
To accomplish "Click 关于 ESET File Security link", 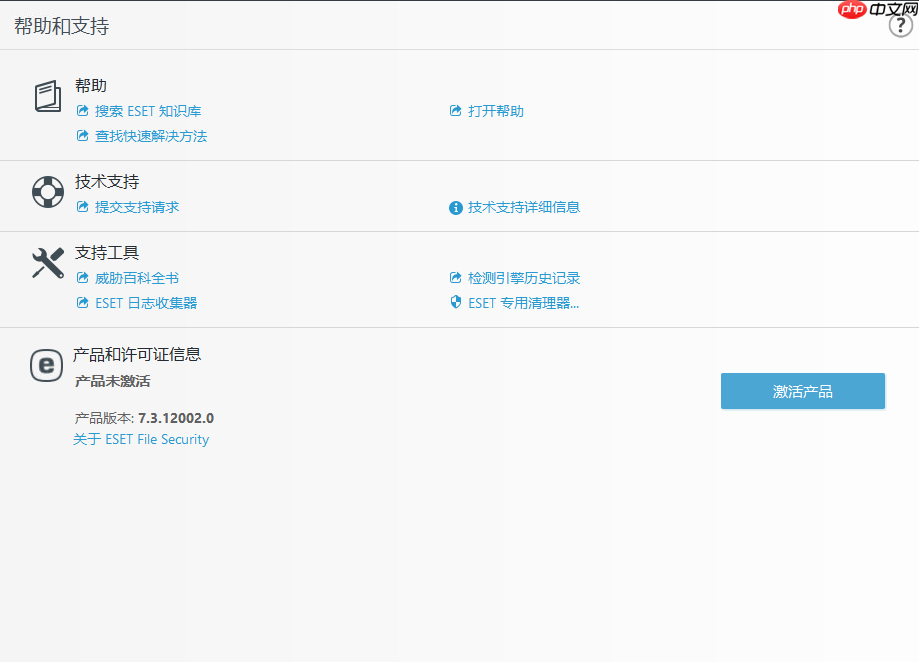I will 139,439.
